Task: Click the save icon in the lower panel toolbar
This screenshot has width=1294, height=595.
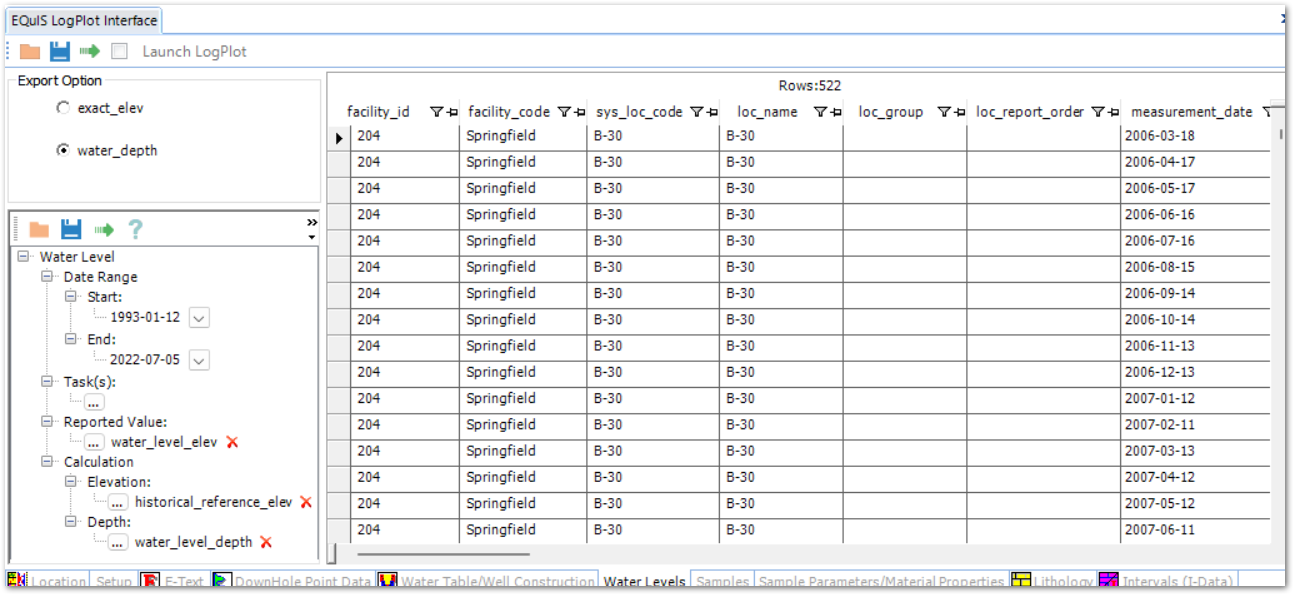Action: tap(71, 229)
